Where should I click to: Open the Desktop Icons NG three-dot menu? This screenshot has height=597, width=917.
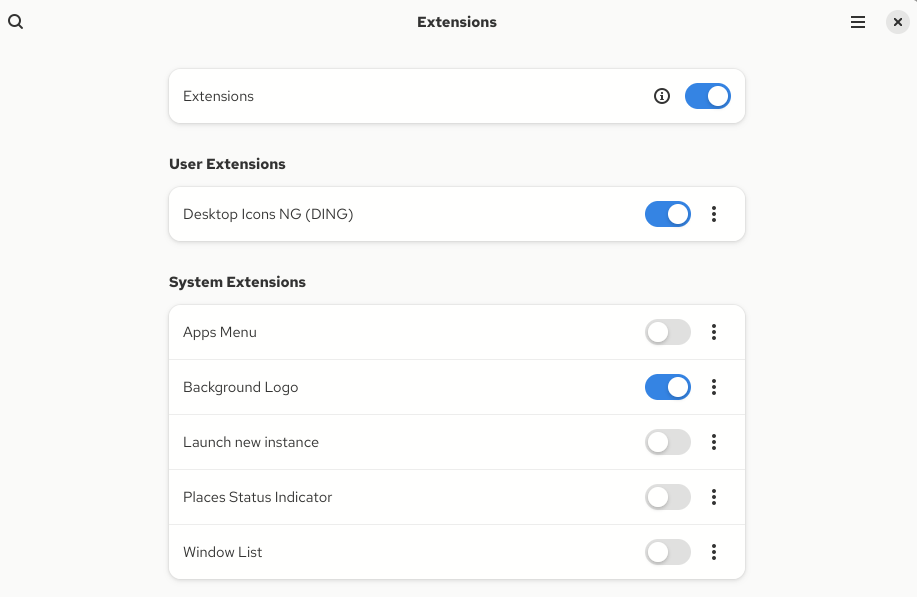(x=714, y=214)
